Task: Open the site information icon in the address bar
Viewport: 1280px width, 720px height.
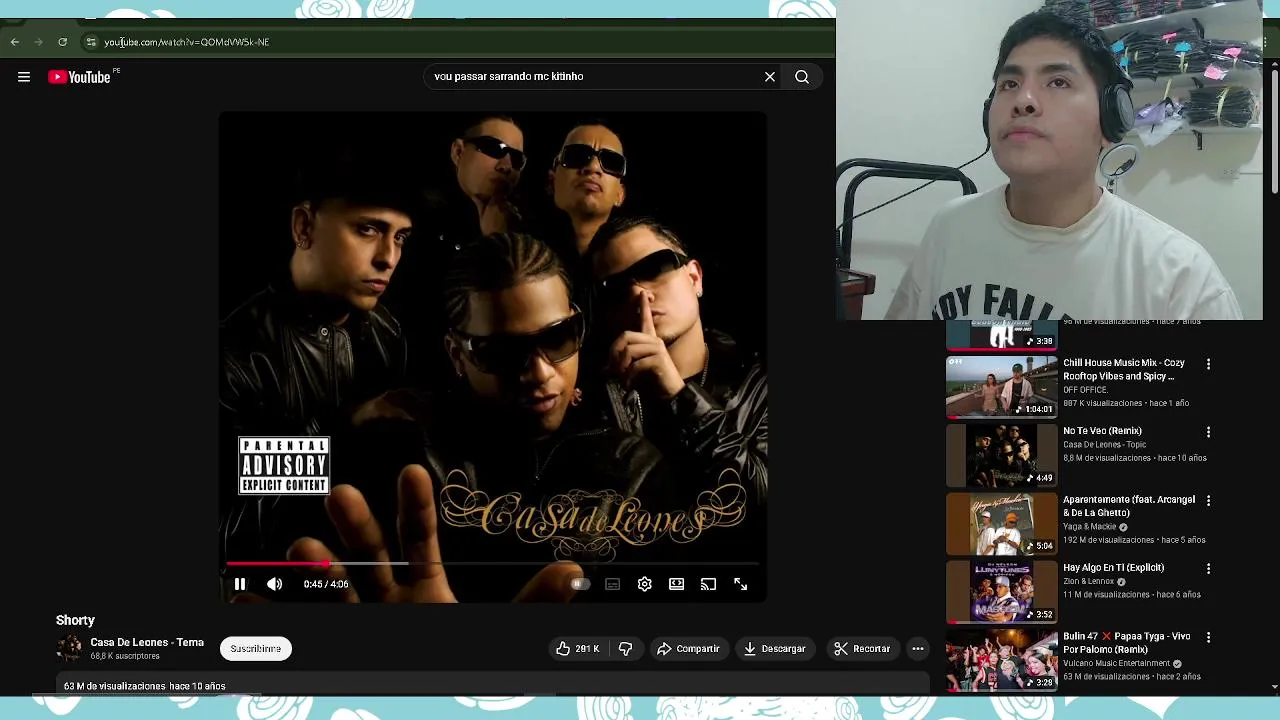Action: [x=91, y=42]
